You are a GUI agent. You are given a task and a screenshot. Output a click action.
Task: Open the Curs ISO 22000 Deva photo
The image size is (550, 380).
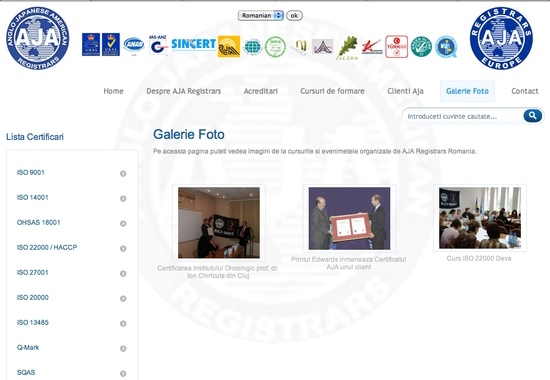tap(479, 218)
